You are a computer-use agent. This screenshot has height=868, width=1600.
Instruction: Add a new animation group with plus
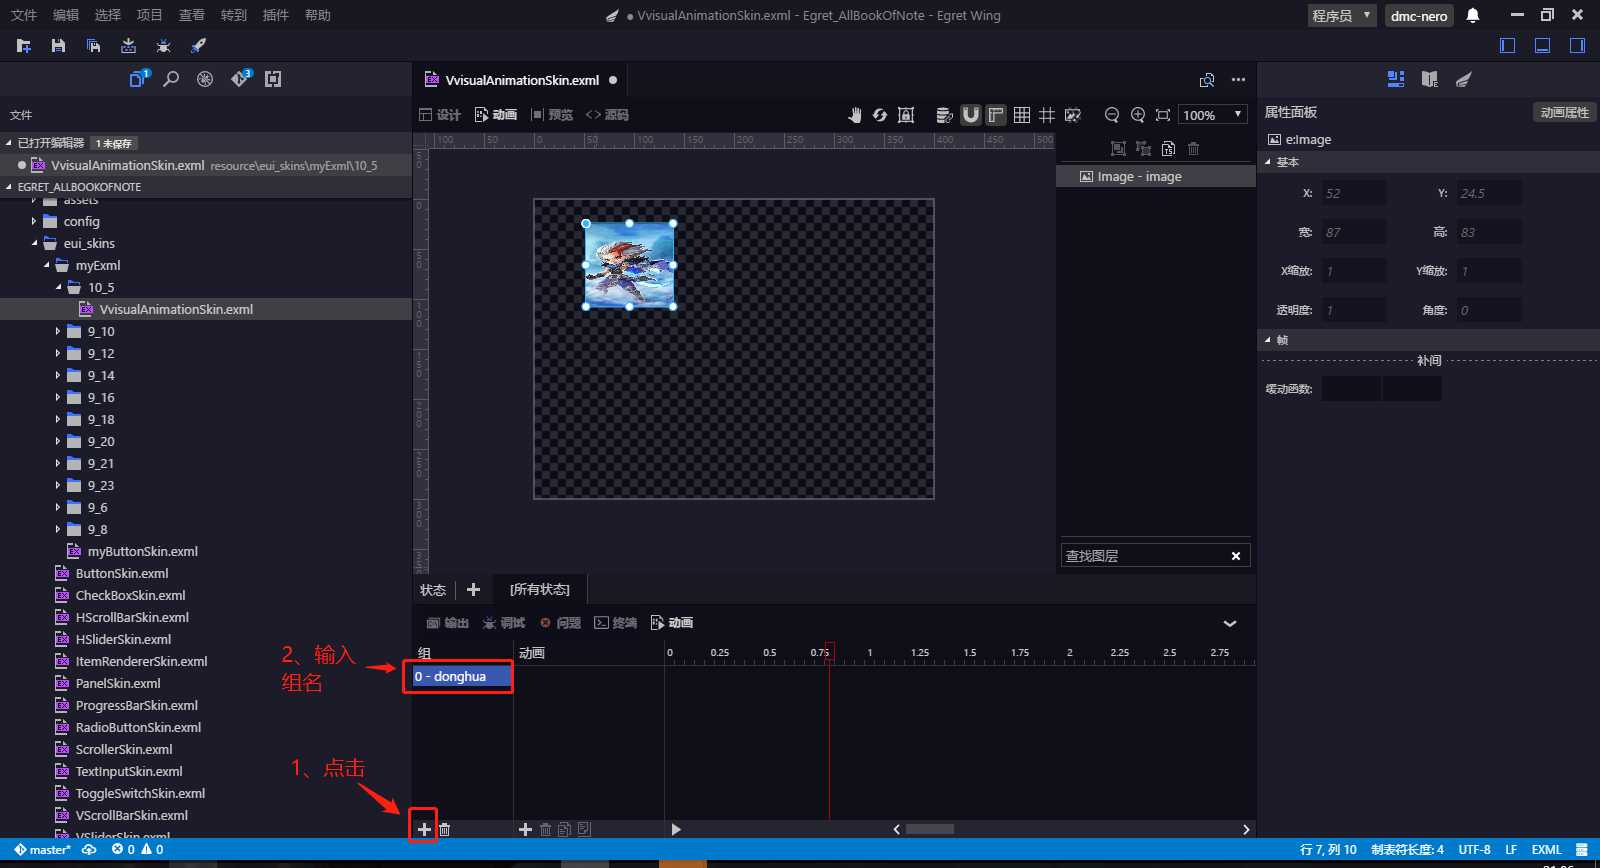(x=424, y=829)
